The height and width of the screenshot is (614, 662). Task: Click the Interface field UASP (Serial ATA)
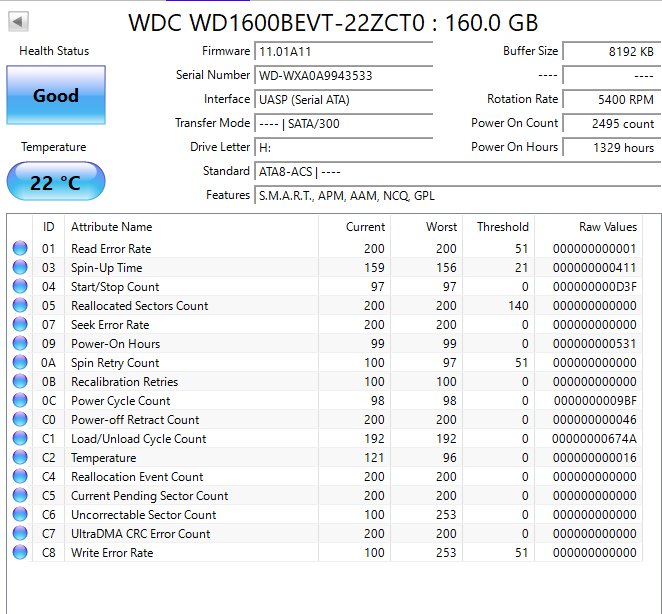pos(344,100)
